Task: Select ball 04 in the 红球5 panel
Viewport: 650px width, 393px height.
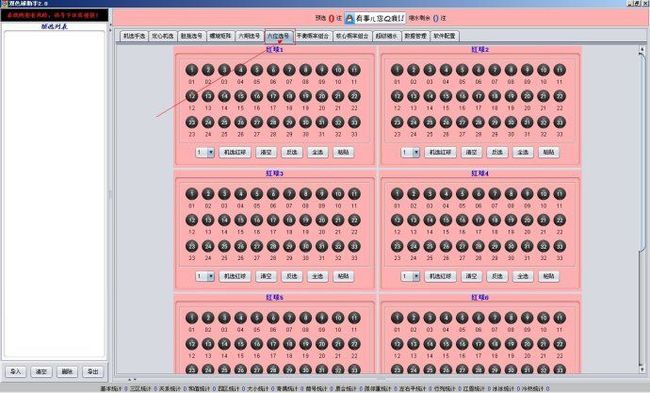Action: coord(240,318)
